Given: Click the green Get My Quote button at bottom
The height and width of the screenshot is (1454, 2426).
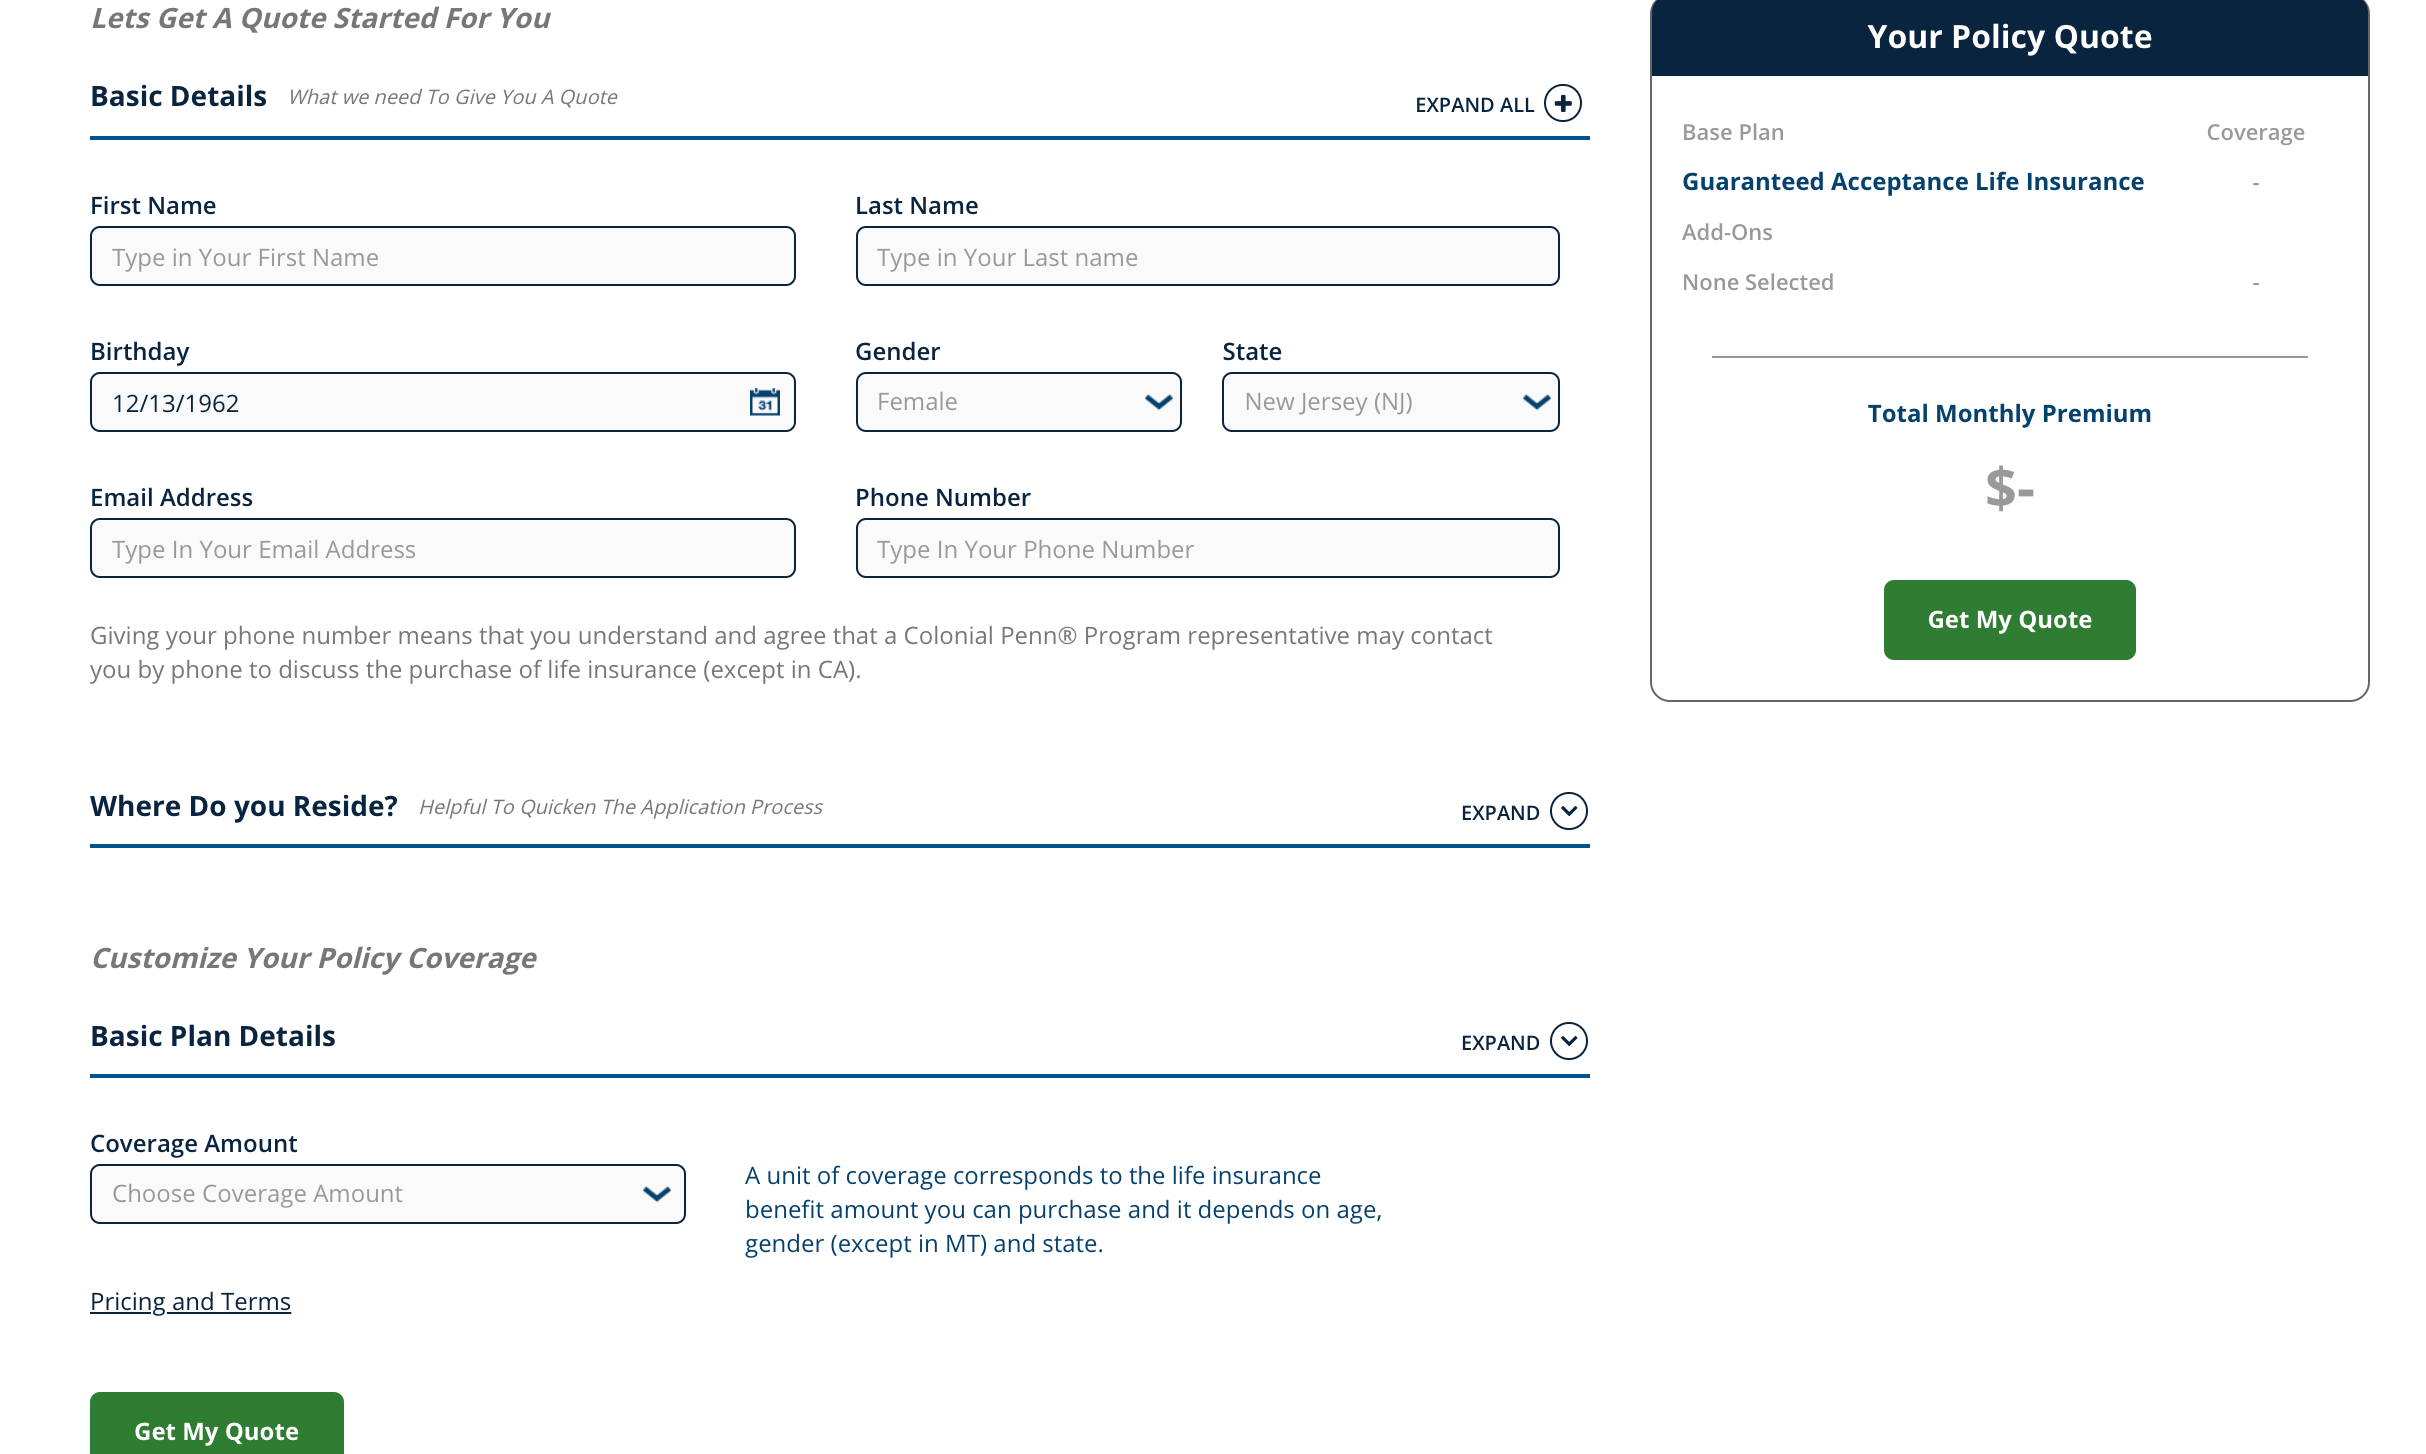Looking at the screenshot, I should (x=216, y=1430).
